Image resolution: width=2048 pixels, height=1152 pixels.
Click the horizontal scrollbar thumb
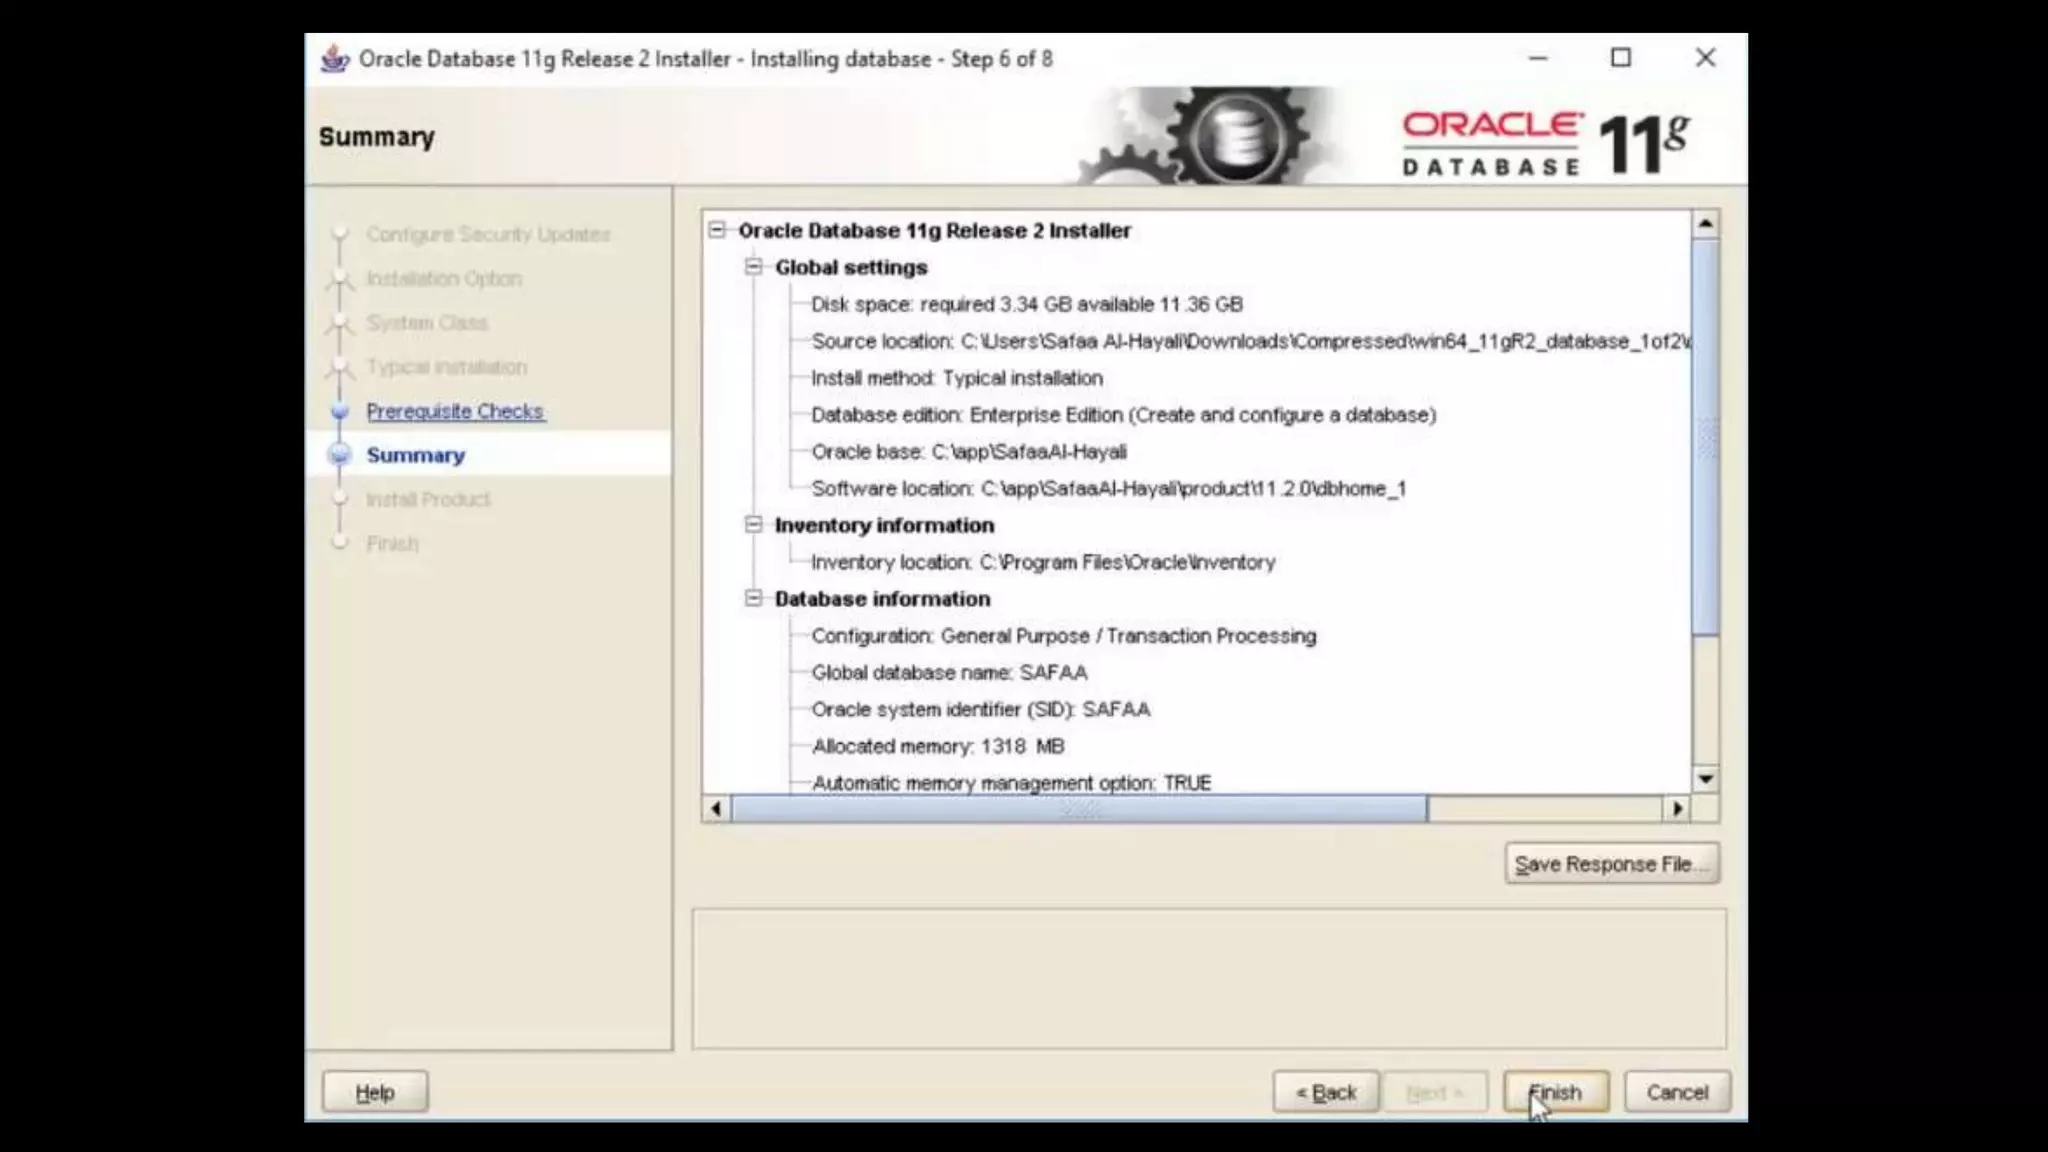1080,808
